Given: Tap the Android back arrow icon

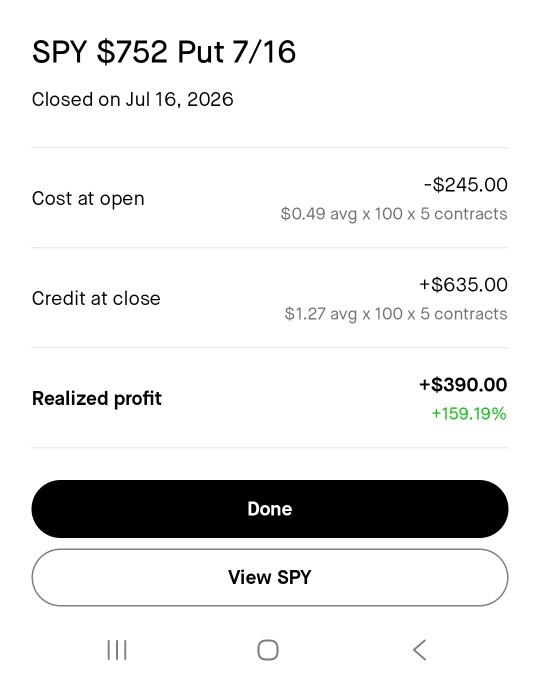Looking at the screenshot, I should [x=419, y=650].
